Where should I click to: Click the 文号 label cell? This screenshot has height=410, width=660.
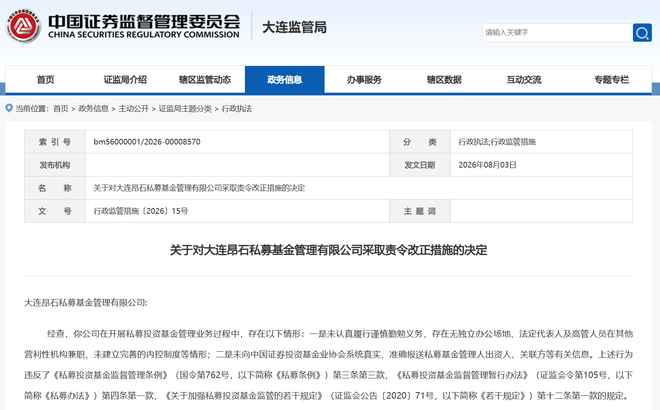[55, 211]
